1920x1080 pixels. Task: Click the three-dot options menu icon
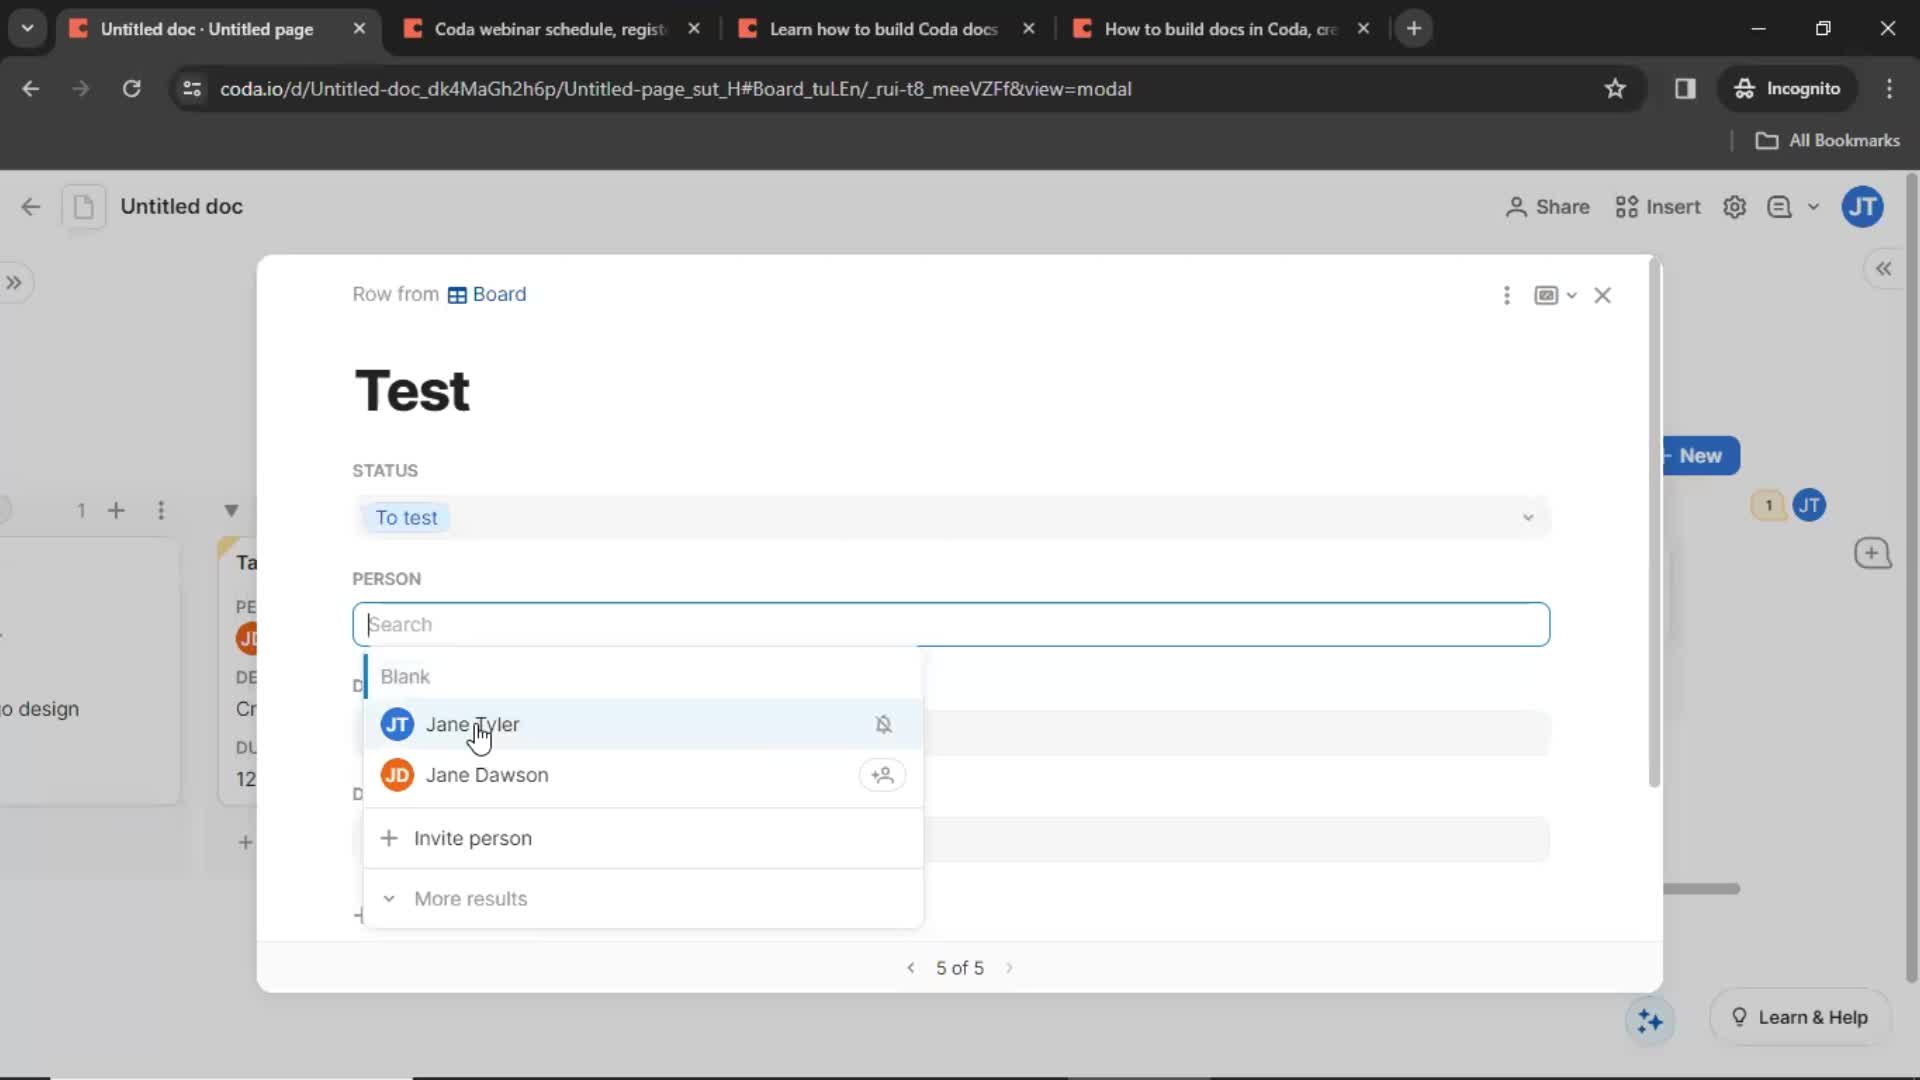point(1507,294)
